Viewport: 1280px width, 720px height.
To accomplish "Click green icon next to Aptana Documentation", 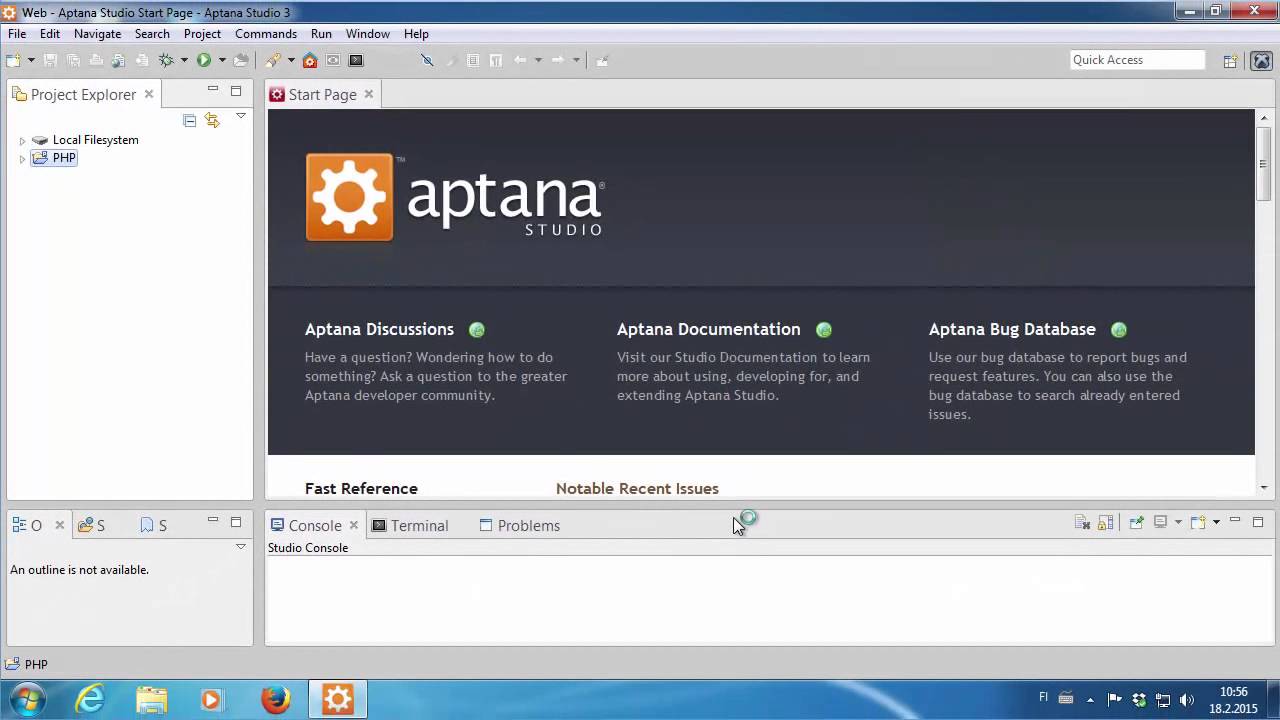I will point(823,330).
